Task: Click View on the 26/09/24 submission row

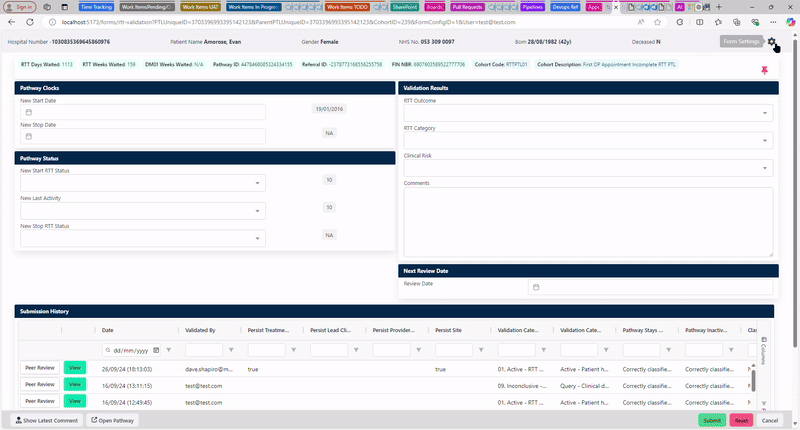Action: [x=75, y=368]
